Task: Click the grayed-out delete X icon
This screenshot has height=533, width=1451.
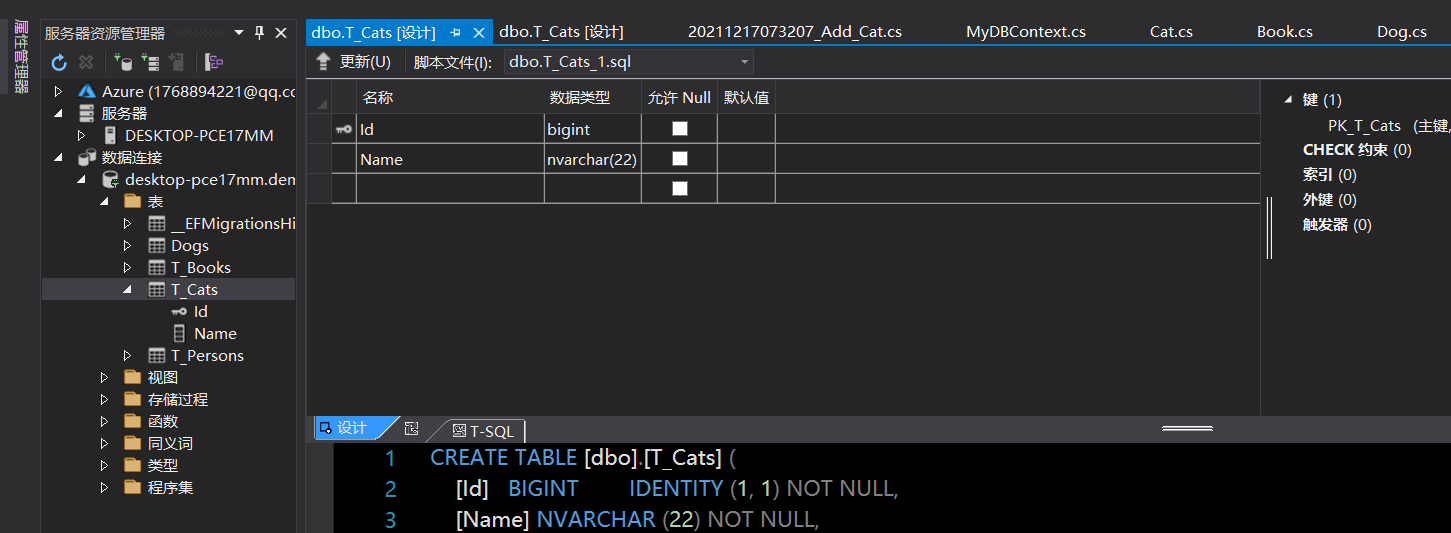Action: [x=86, y=63]
